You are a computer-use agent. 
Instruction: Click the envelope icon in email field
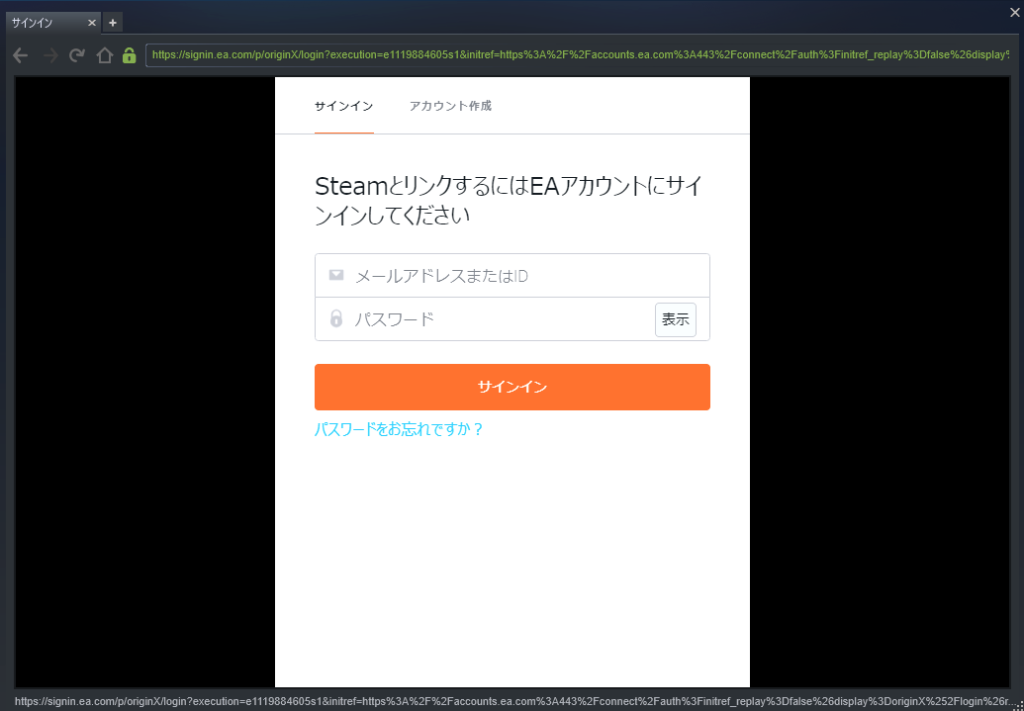[336, 276]
